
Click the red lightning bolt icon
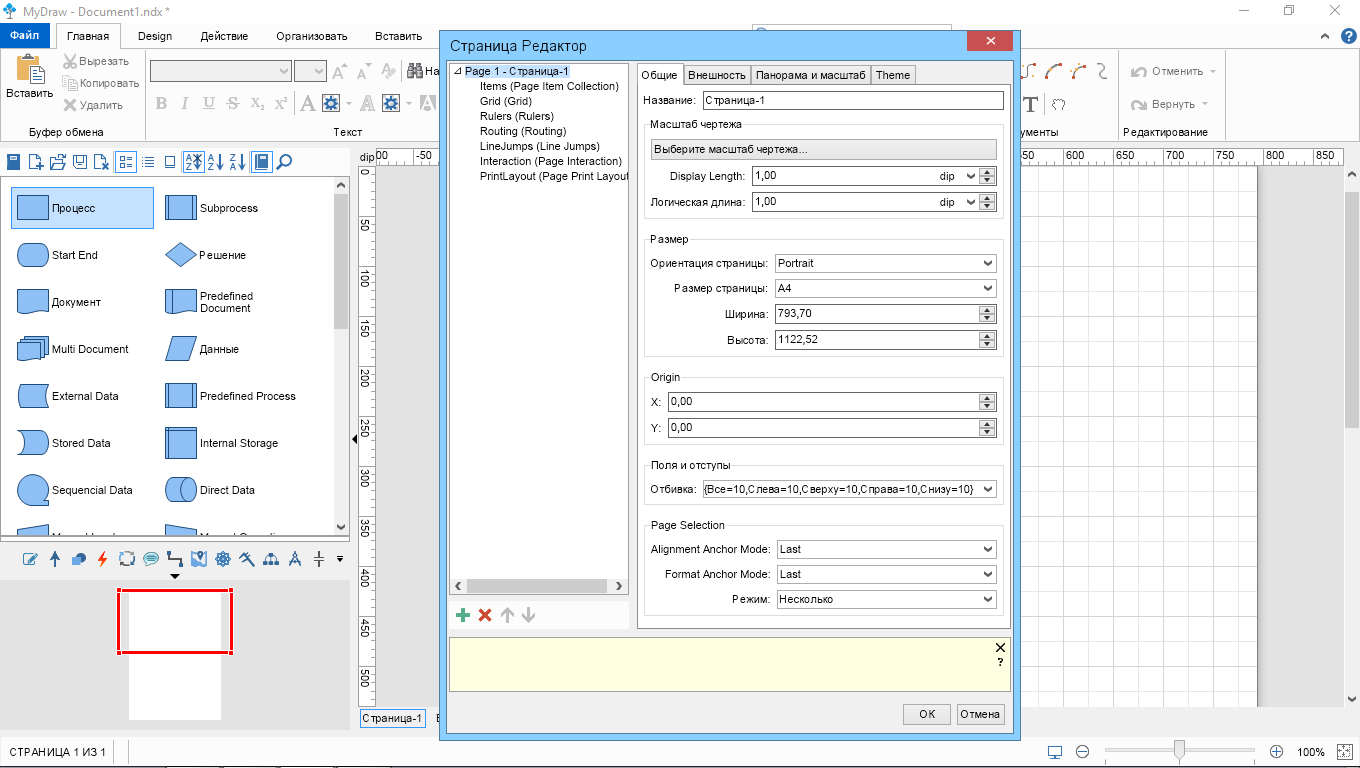click(x=102, y=559)
